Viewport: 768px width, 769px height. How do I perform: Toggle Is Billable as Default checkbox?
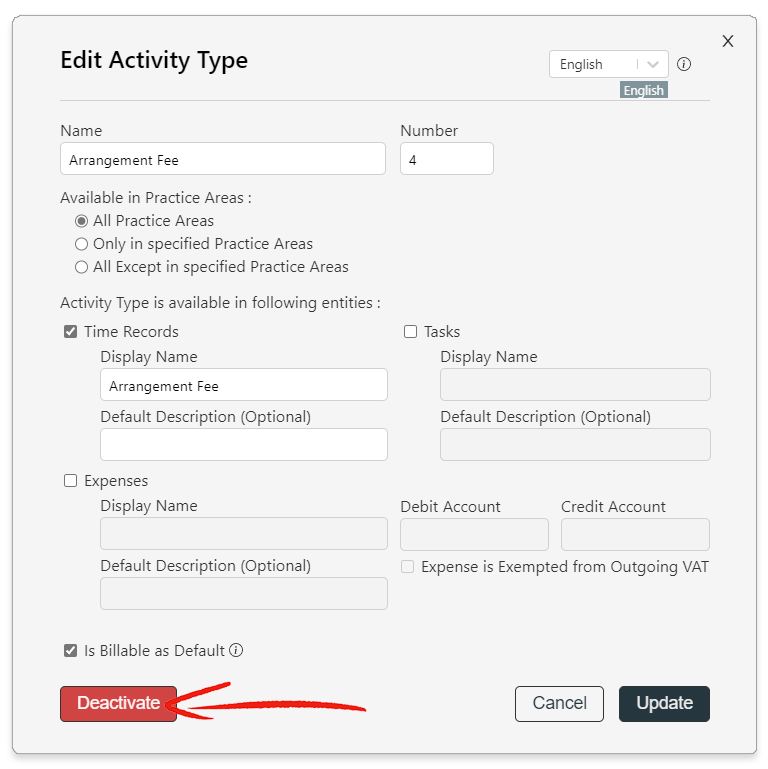[x=71, y=650]
